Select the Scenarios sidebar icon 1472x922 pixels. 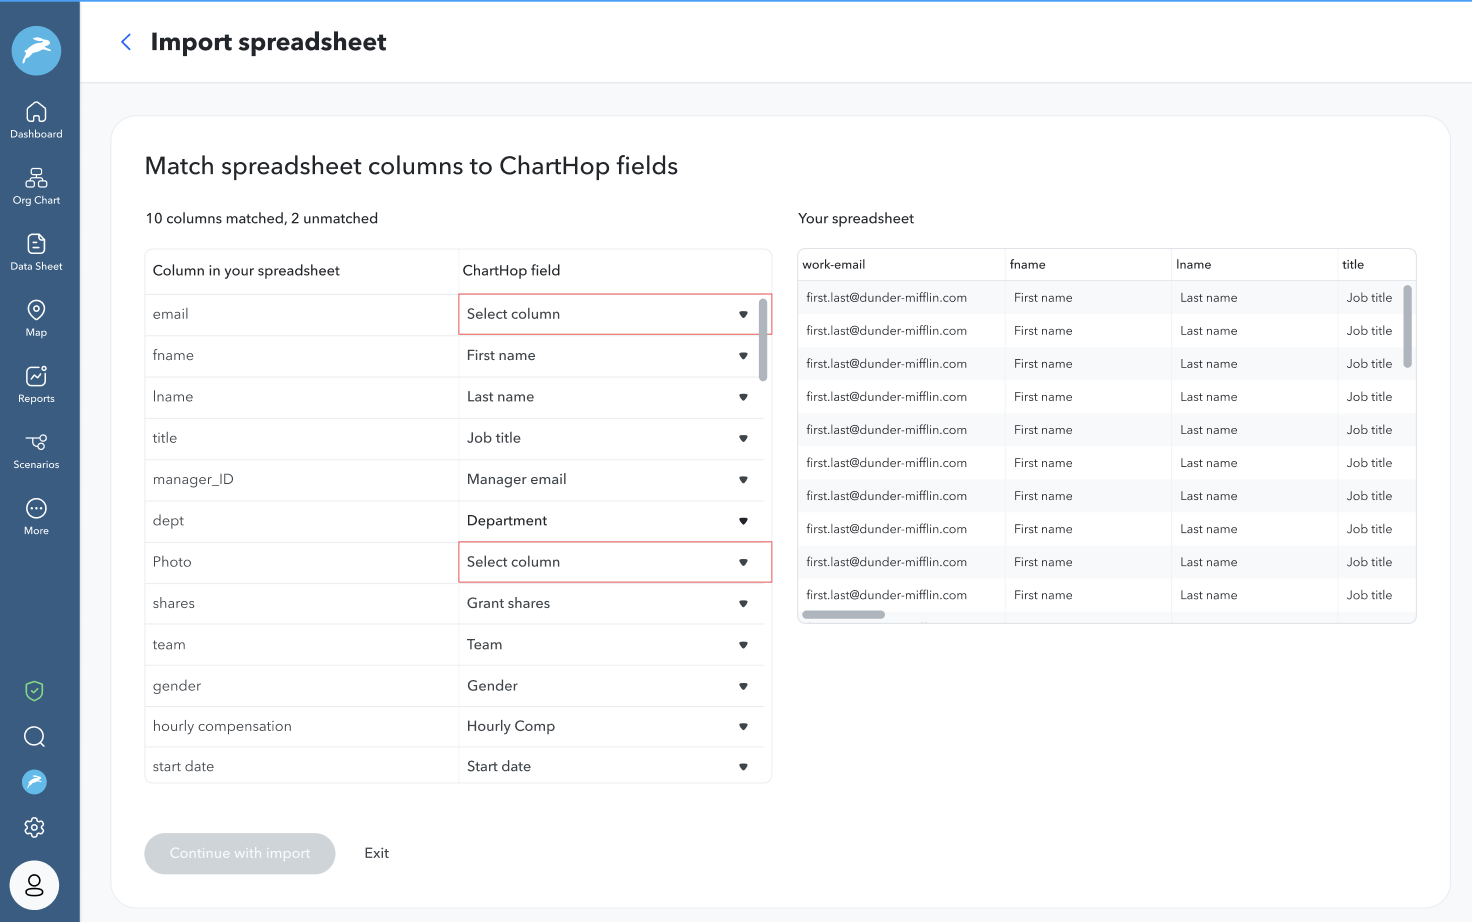click(36, 449)
